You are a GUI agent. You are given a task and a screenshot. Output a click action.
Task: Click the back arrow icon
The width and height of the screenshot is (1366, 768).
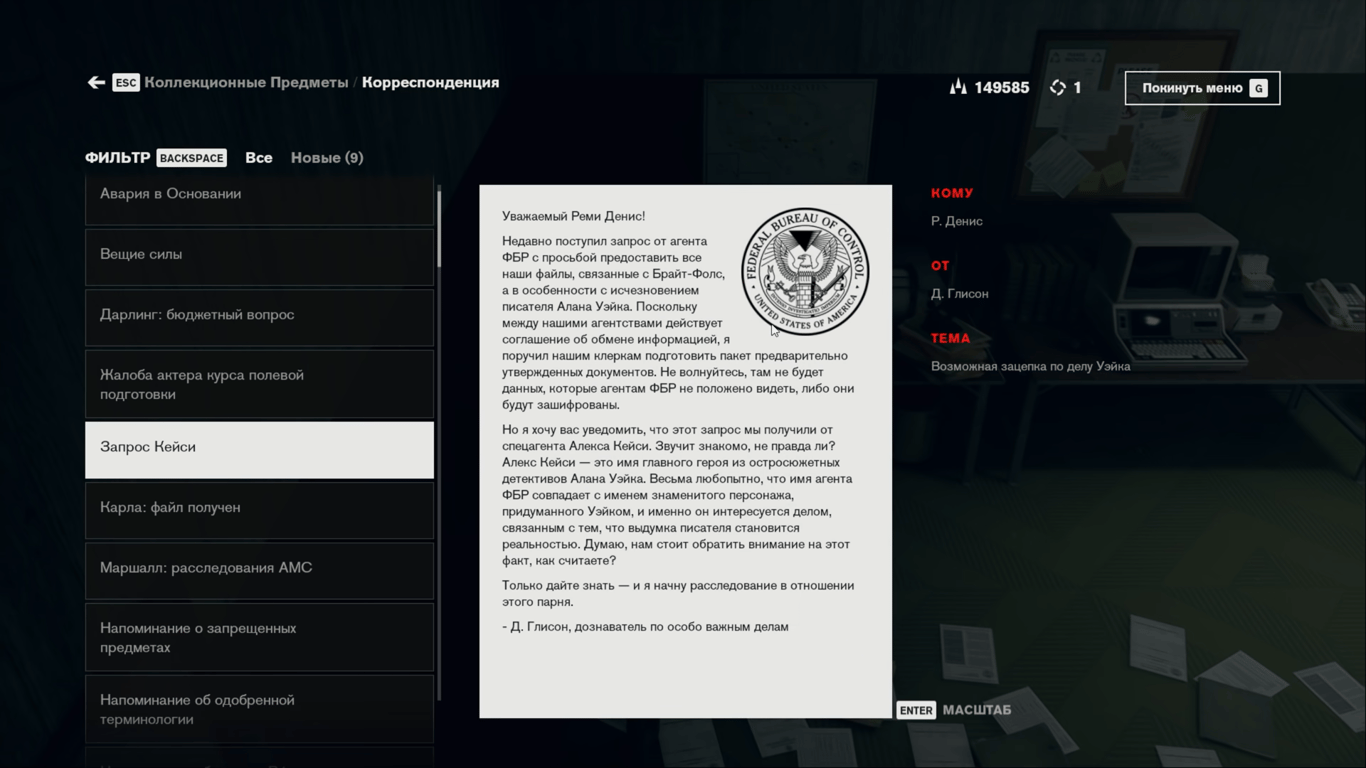[96, 83]
